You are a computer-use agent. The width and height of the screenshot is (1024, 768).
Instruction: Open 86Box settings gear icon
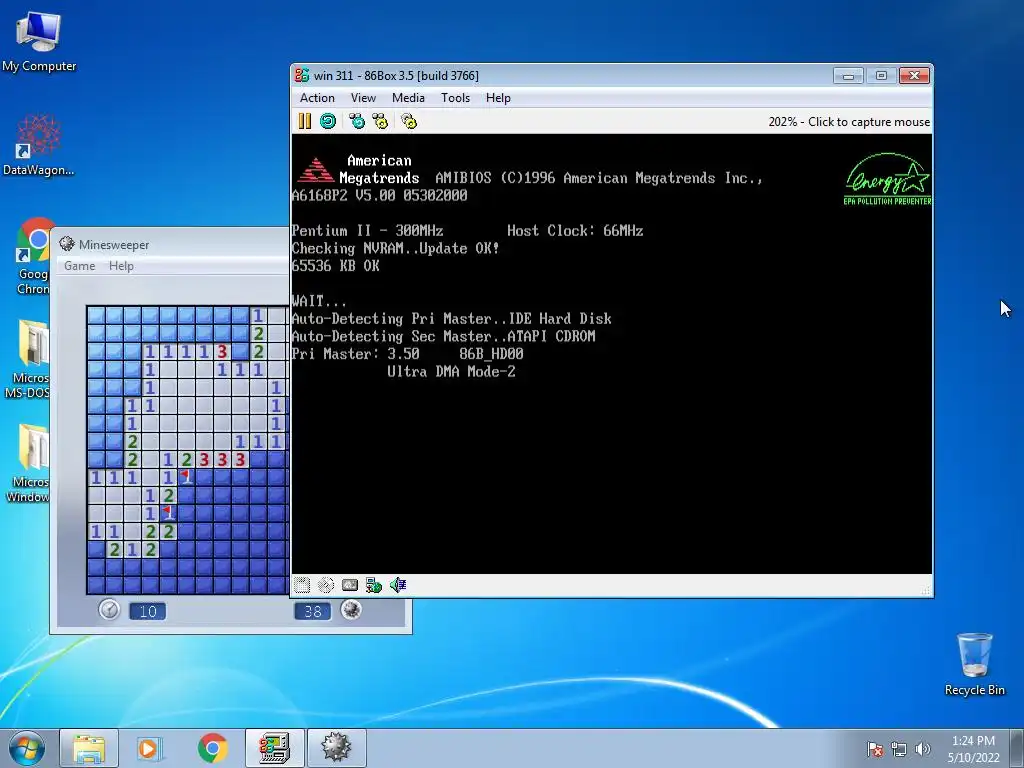point(409,121)
